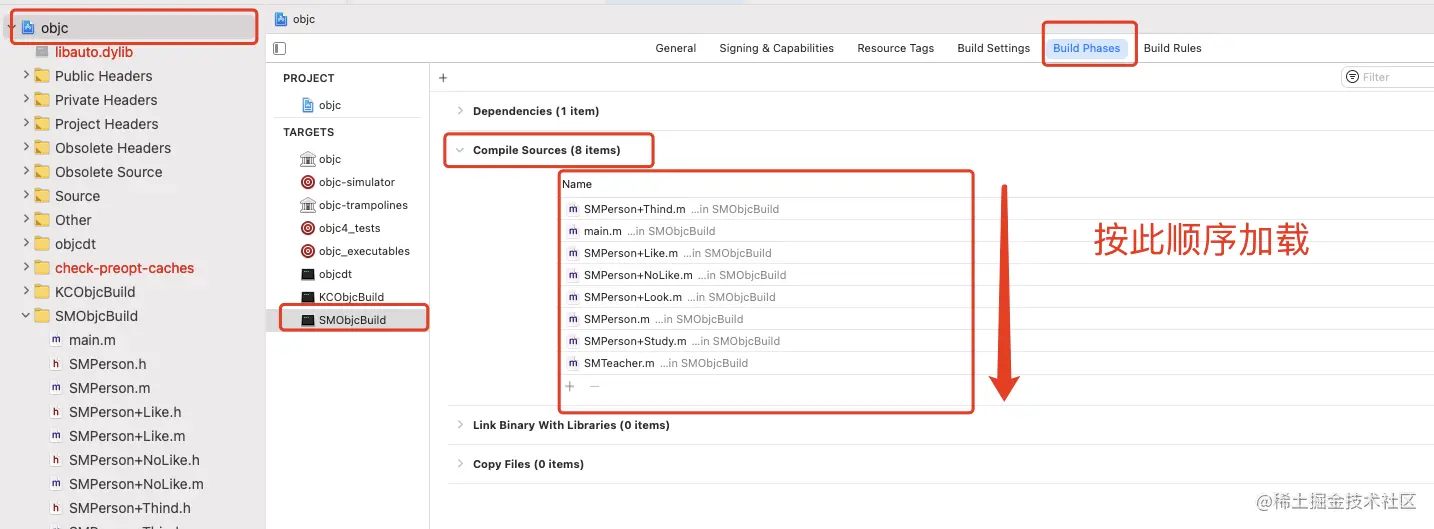Click the Source folder icon
The width and height of the screenshot is (1434, 529).
click(x=42, y=196)
